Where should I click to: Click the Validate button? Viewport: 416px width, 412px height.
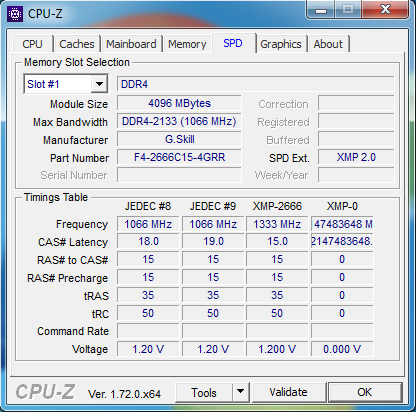point(289,392)
